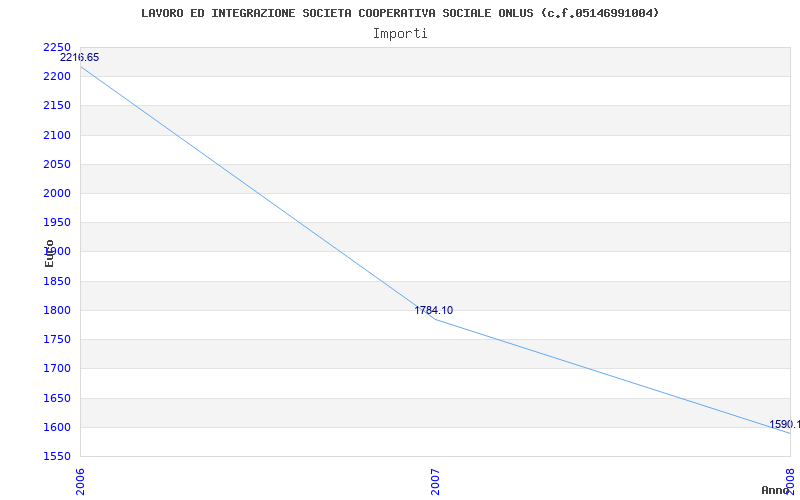
Task: Click the 2216.65 data point label
Action: (80, 57)
